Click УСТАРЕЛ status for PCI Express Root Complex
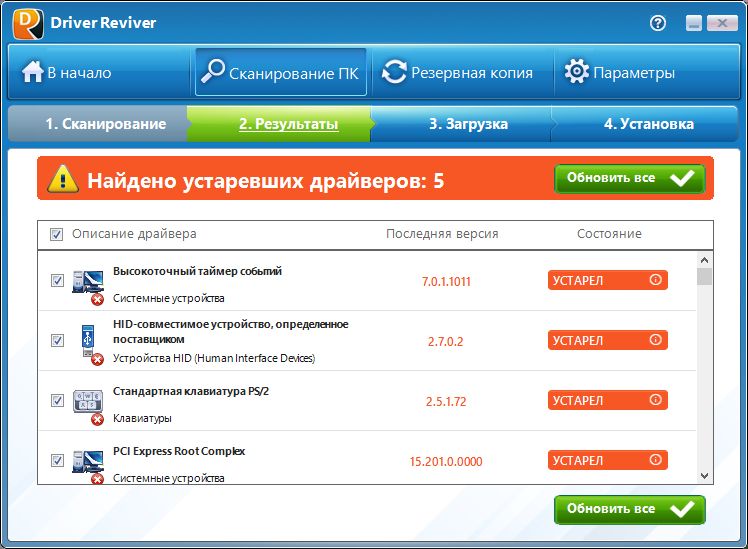This screenshot has height=549, width=748. point(607,461)
